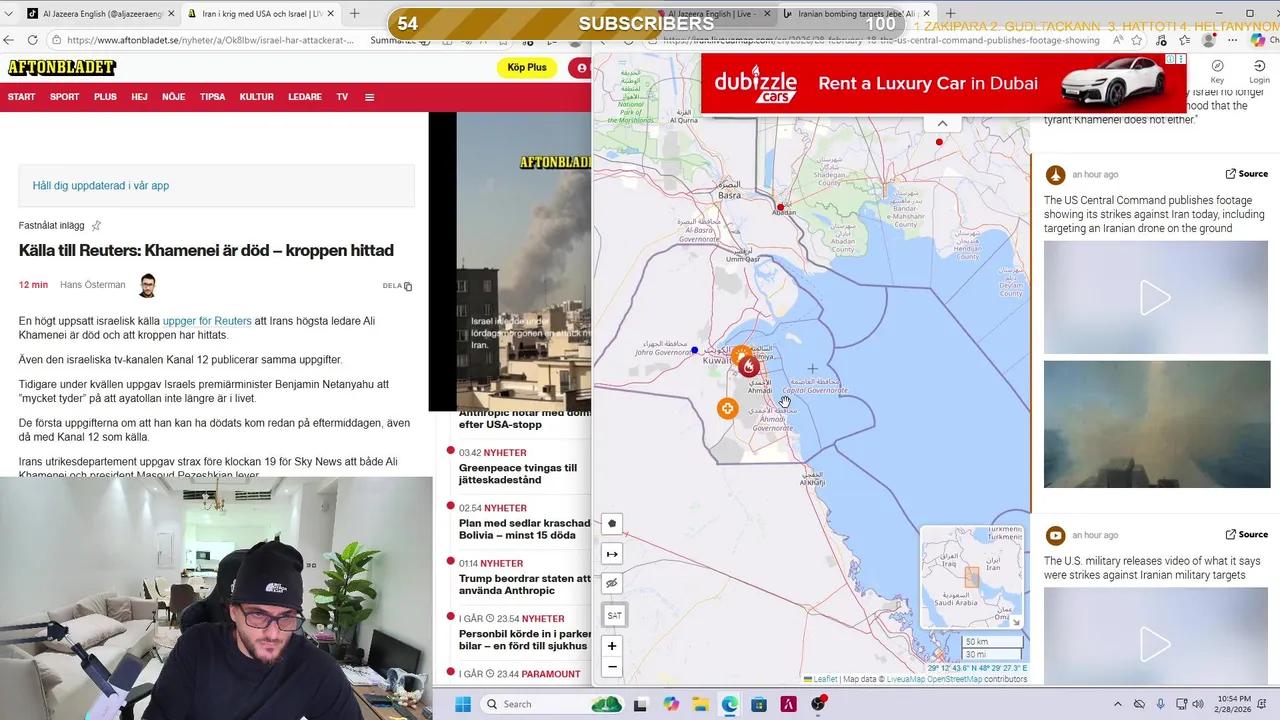Click the blue dot marker in Jahra Governorate
1280x720 pixels.
click(x=695, y=351)
